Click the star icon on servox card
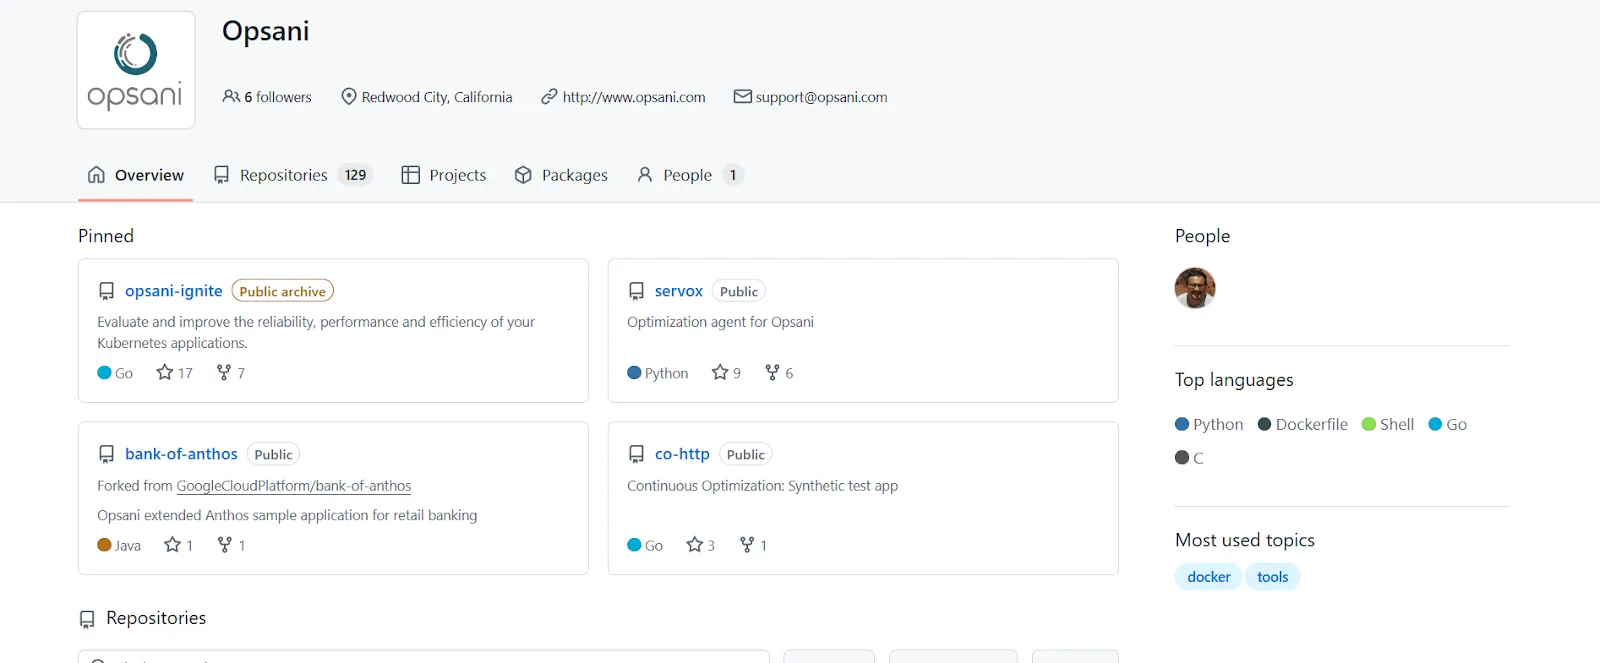The height and width of the screenshot is (663, 1600). (720, 372)
